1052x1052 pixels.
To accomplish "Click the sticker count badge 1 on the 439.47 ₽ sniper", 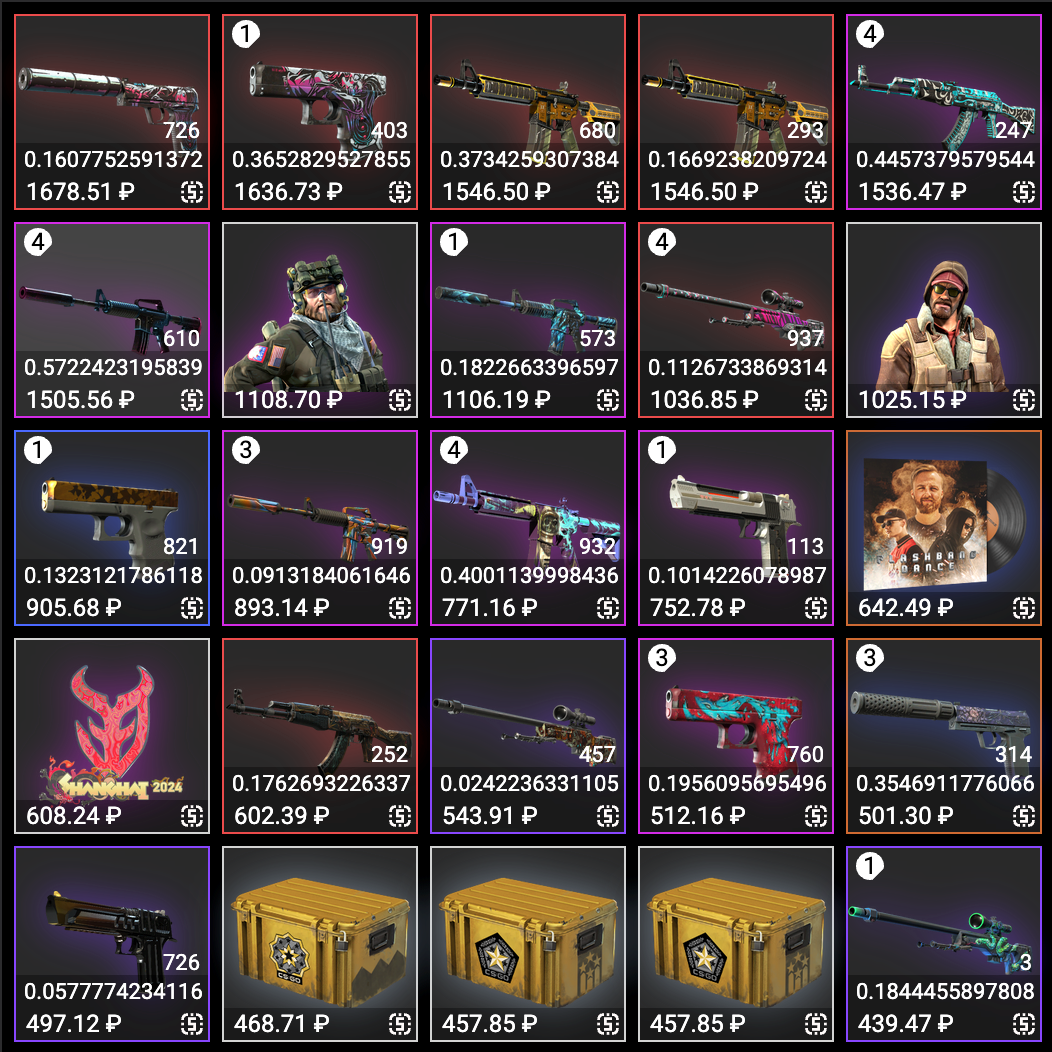I will pos(870,865).
